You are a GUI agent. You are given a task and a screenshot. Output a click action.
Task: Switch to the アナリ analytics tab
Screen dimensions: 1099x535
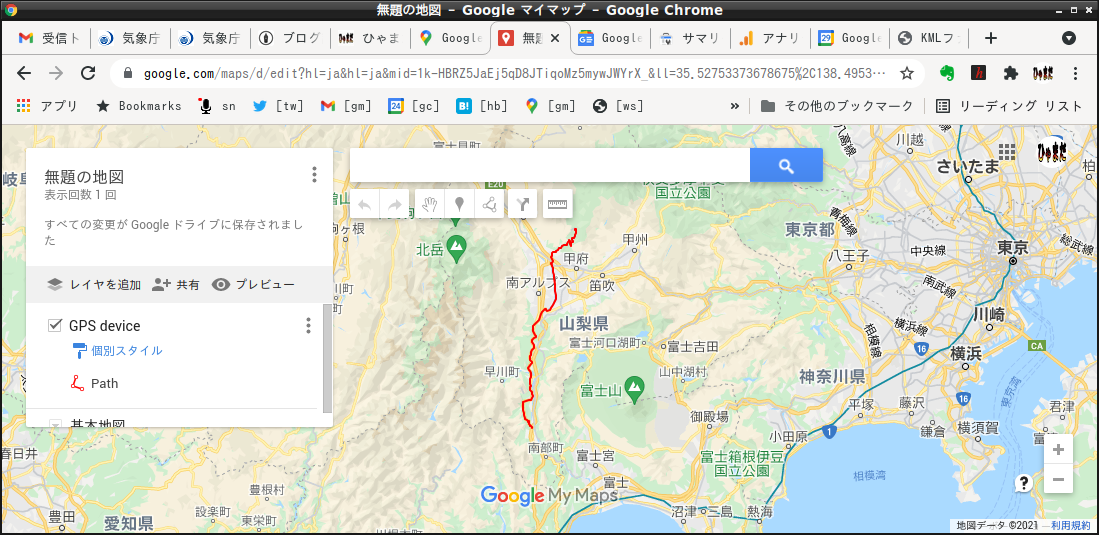pyautogui.click(x=770, y=39)
